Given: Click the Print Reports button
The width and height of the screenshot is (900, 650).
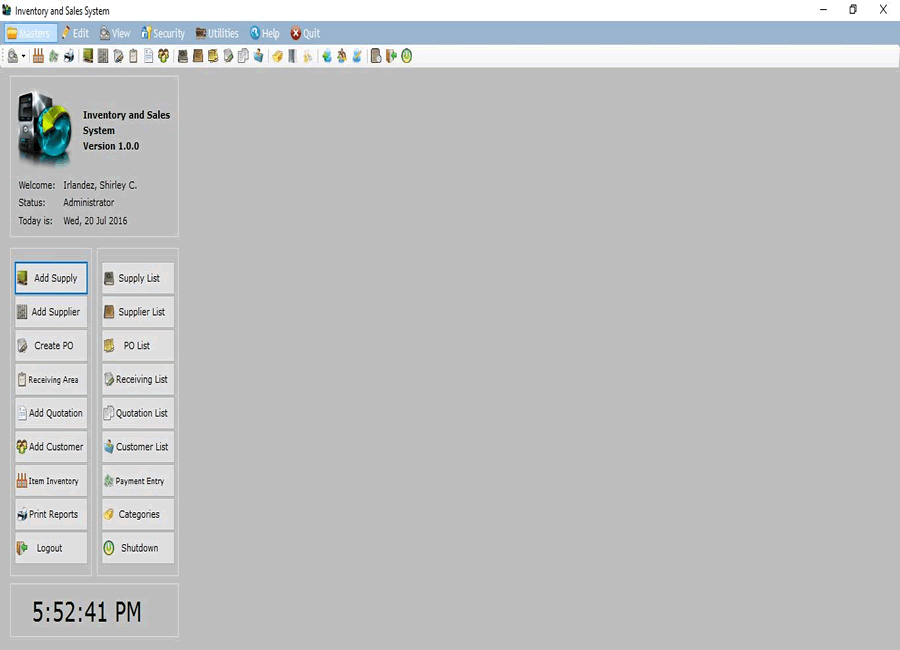Looking at the screenshot, I should [51, 515].
